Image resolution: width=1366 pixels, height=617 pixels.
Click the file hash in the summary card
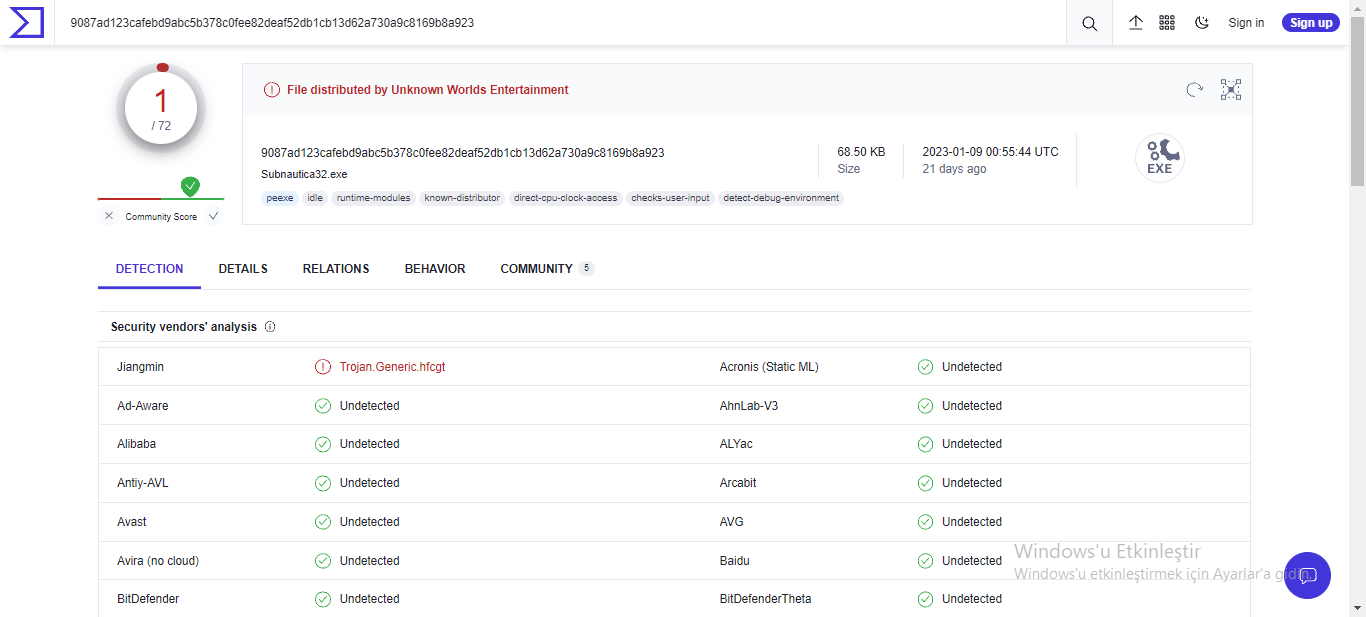(463, 153)
